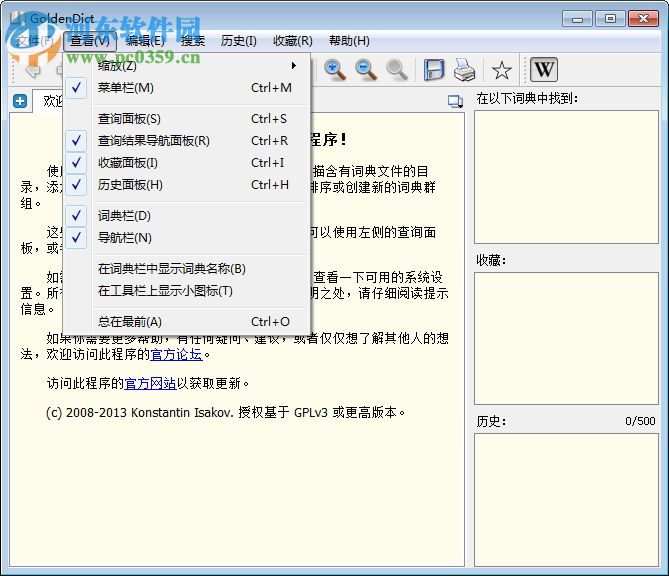Open the 帮助(H) menu
The height and width of the screenshot is (576, 669).
coord(349,41)
